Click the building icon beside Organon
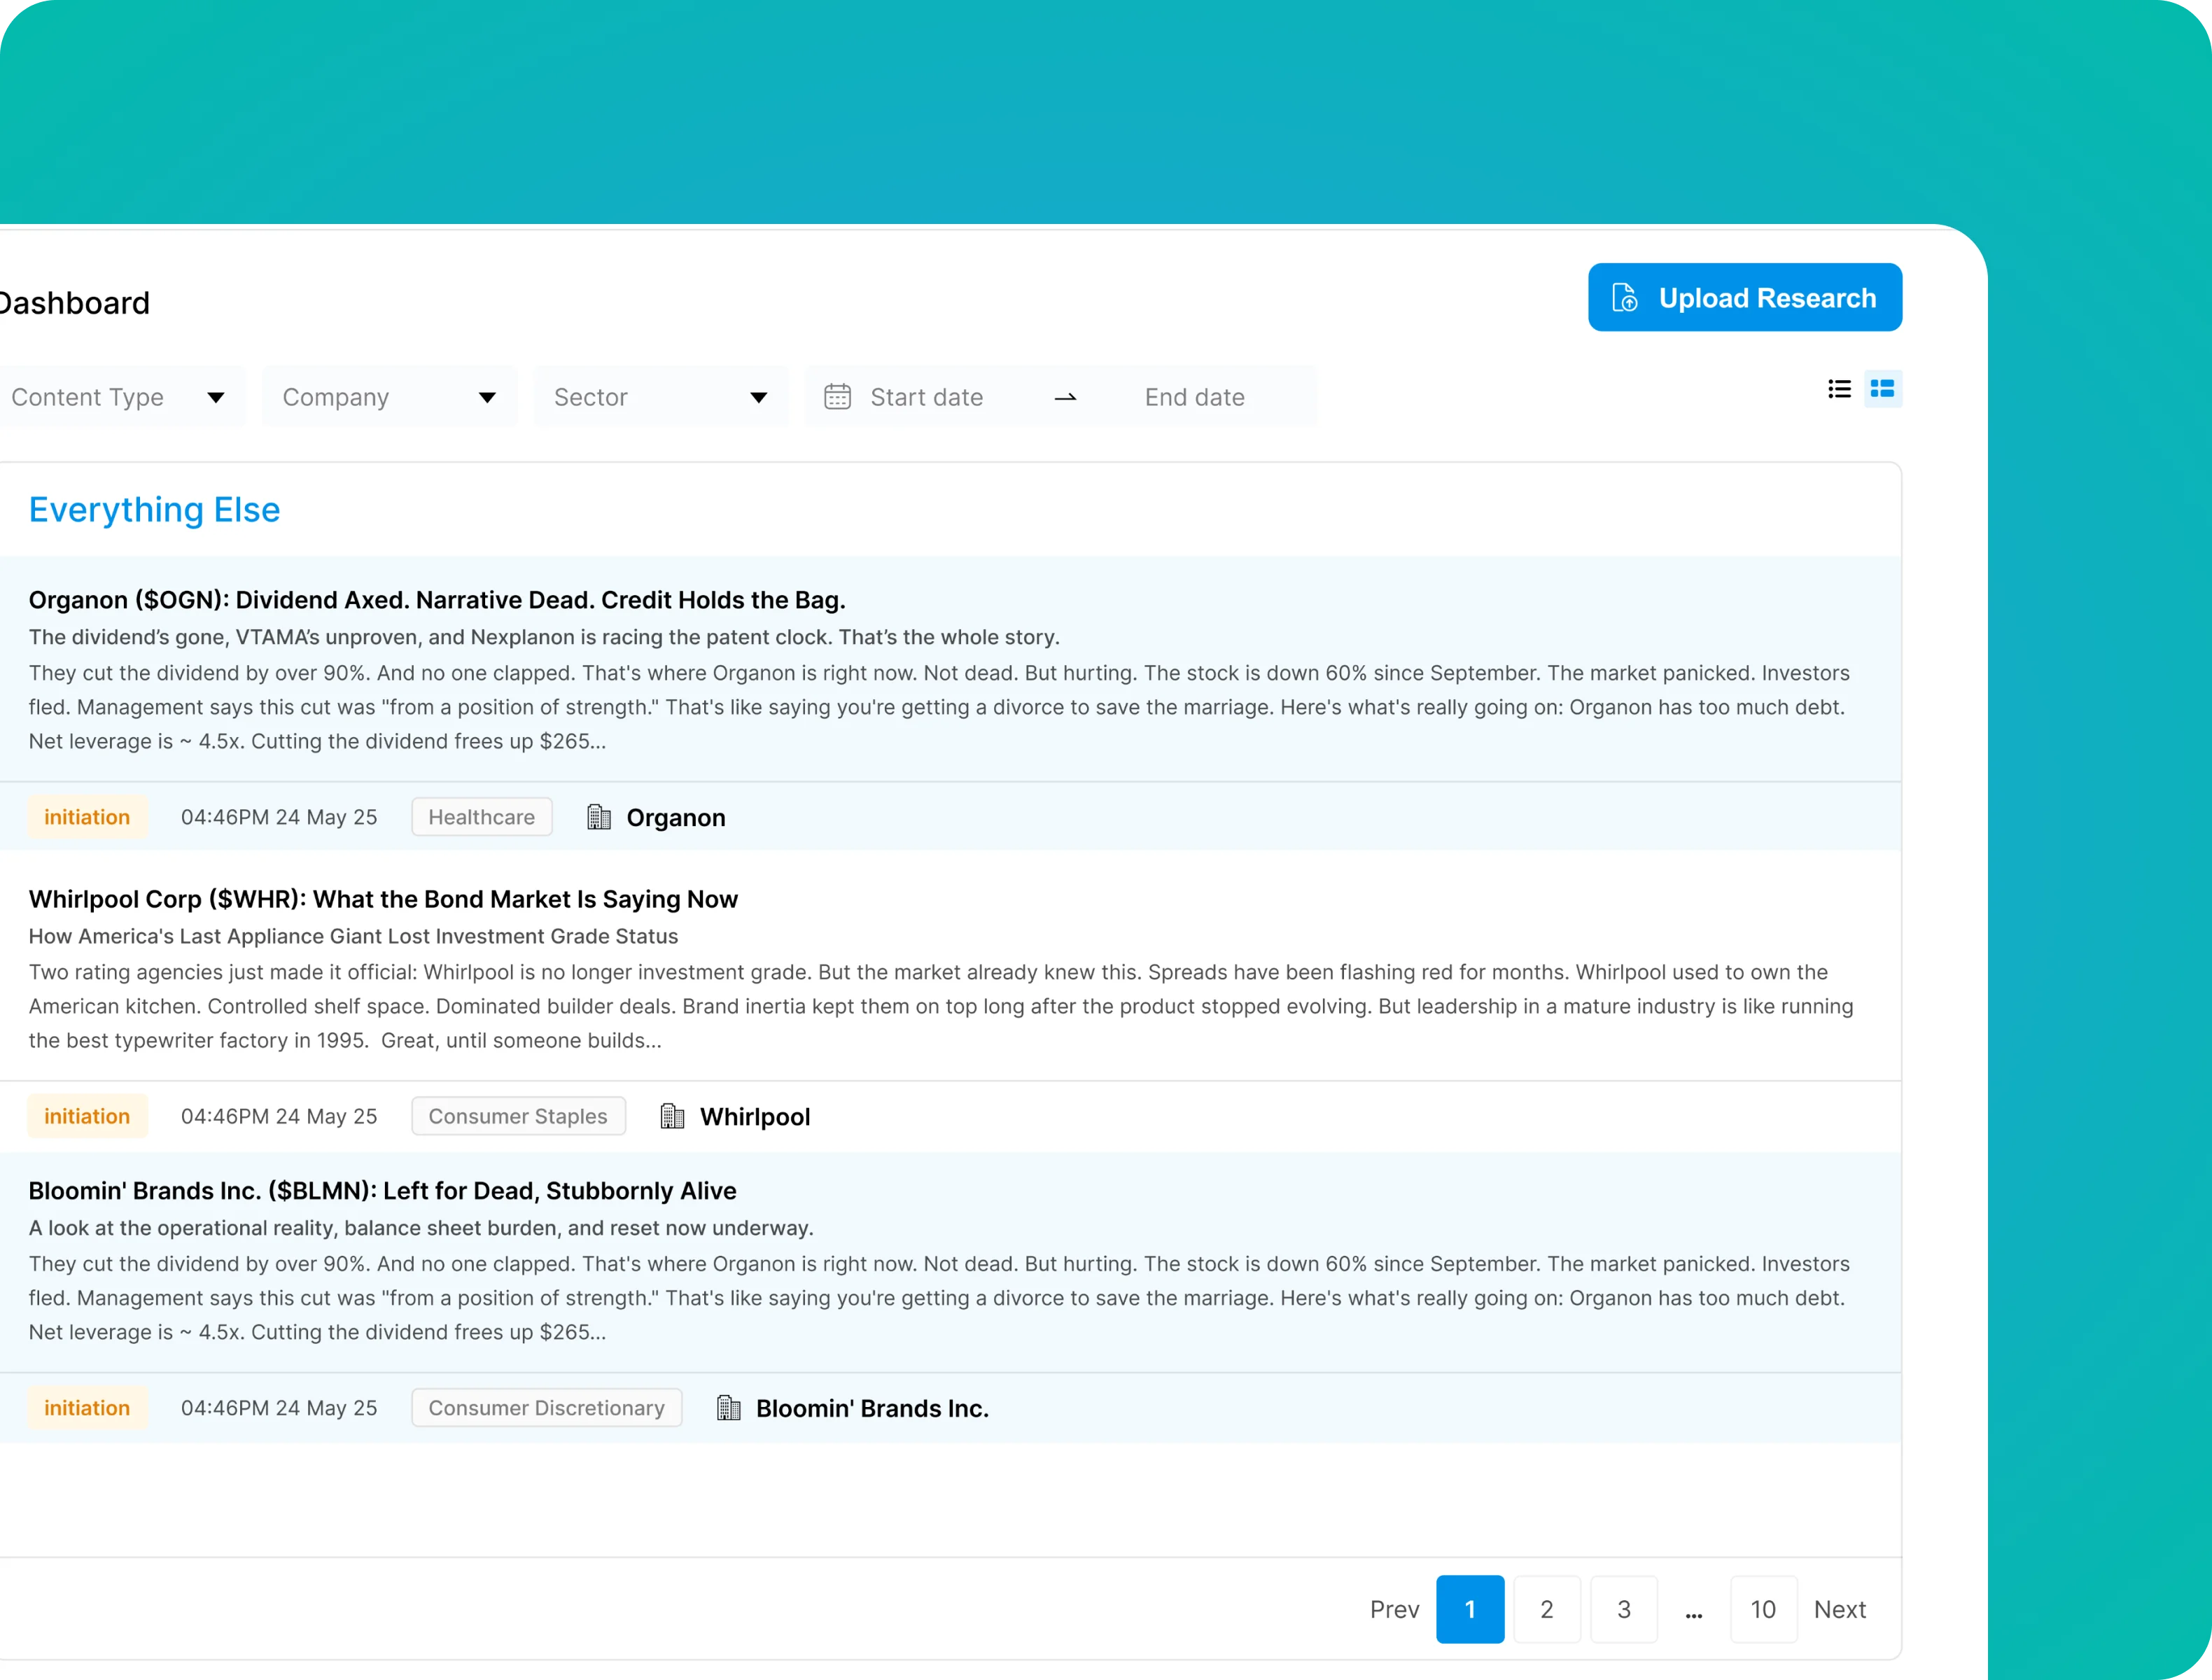Image resolution: width=2212 pixels, height=1680 pixels. (x=599, y=817)
